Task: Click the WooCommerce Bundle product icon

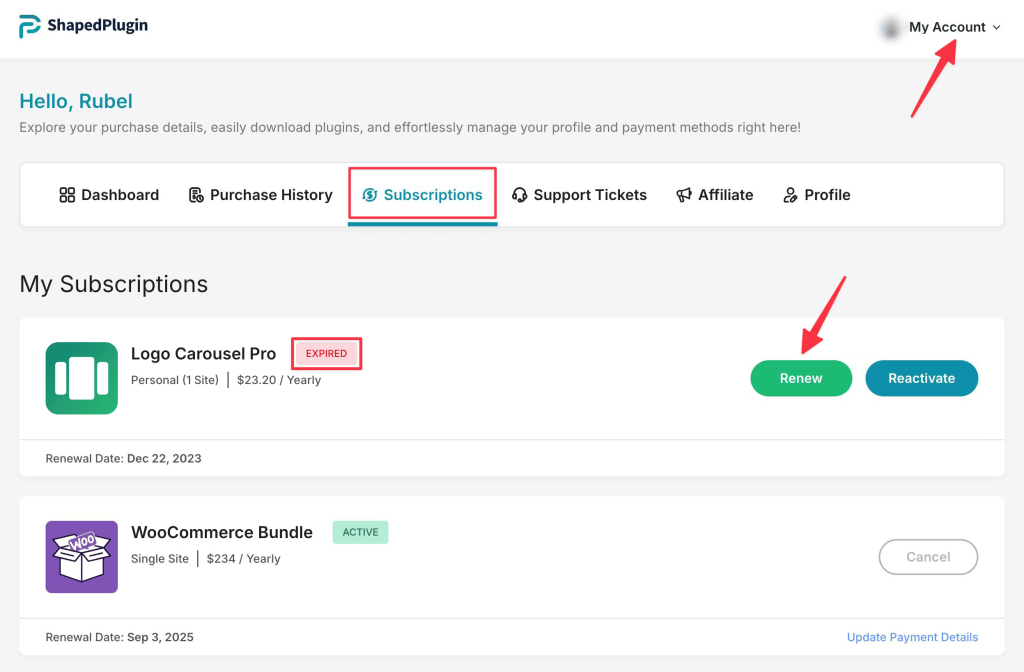Action: click(x=82, y=557)
